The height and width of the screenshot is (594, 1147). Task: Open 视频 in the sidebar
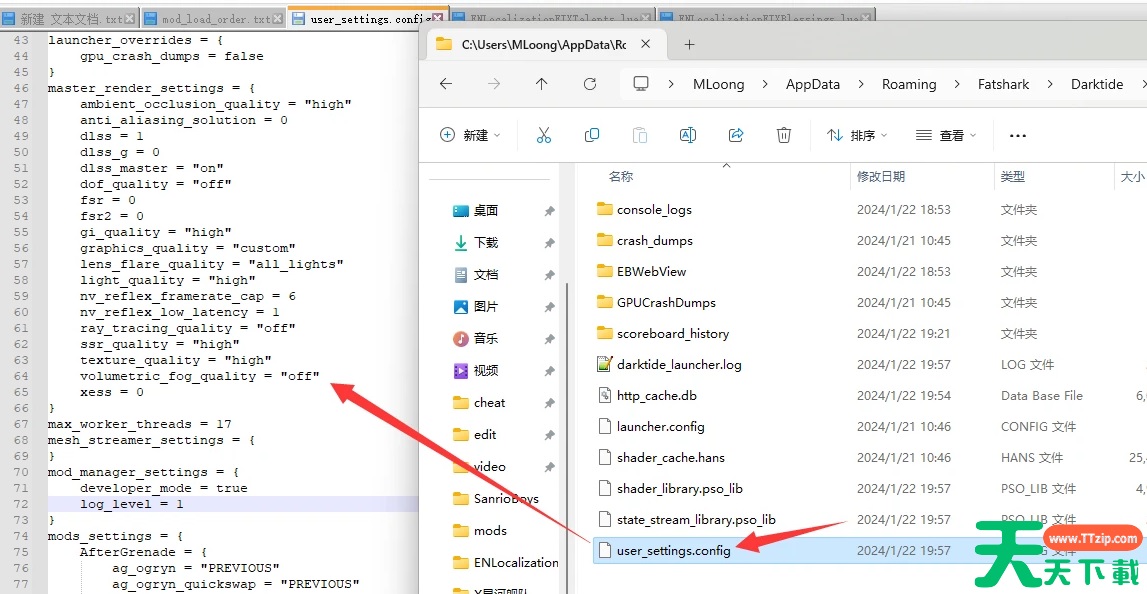click(486, 371)
